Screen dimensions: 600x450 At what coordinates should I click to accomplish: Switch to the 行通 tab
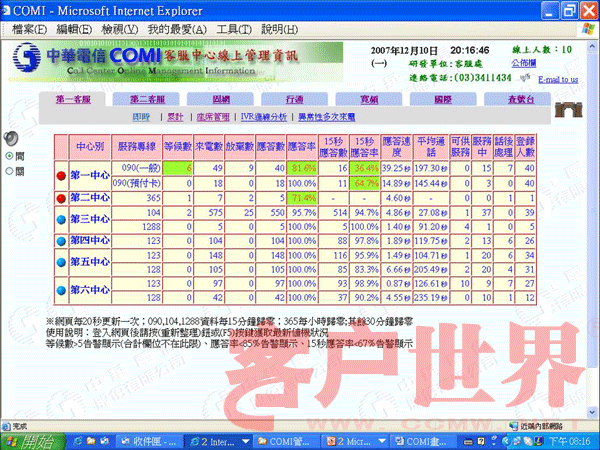294,100
